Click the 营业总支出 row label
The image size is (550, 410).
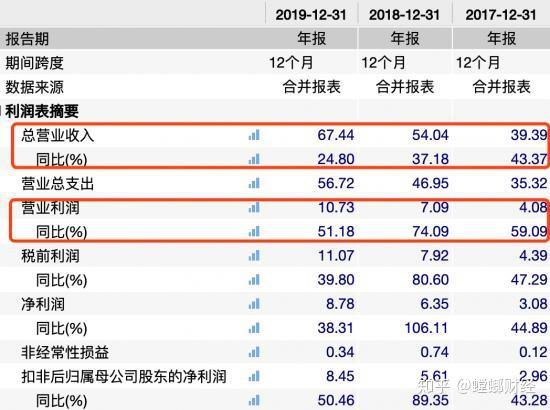coord(58,183)
